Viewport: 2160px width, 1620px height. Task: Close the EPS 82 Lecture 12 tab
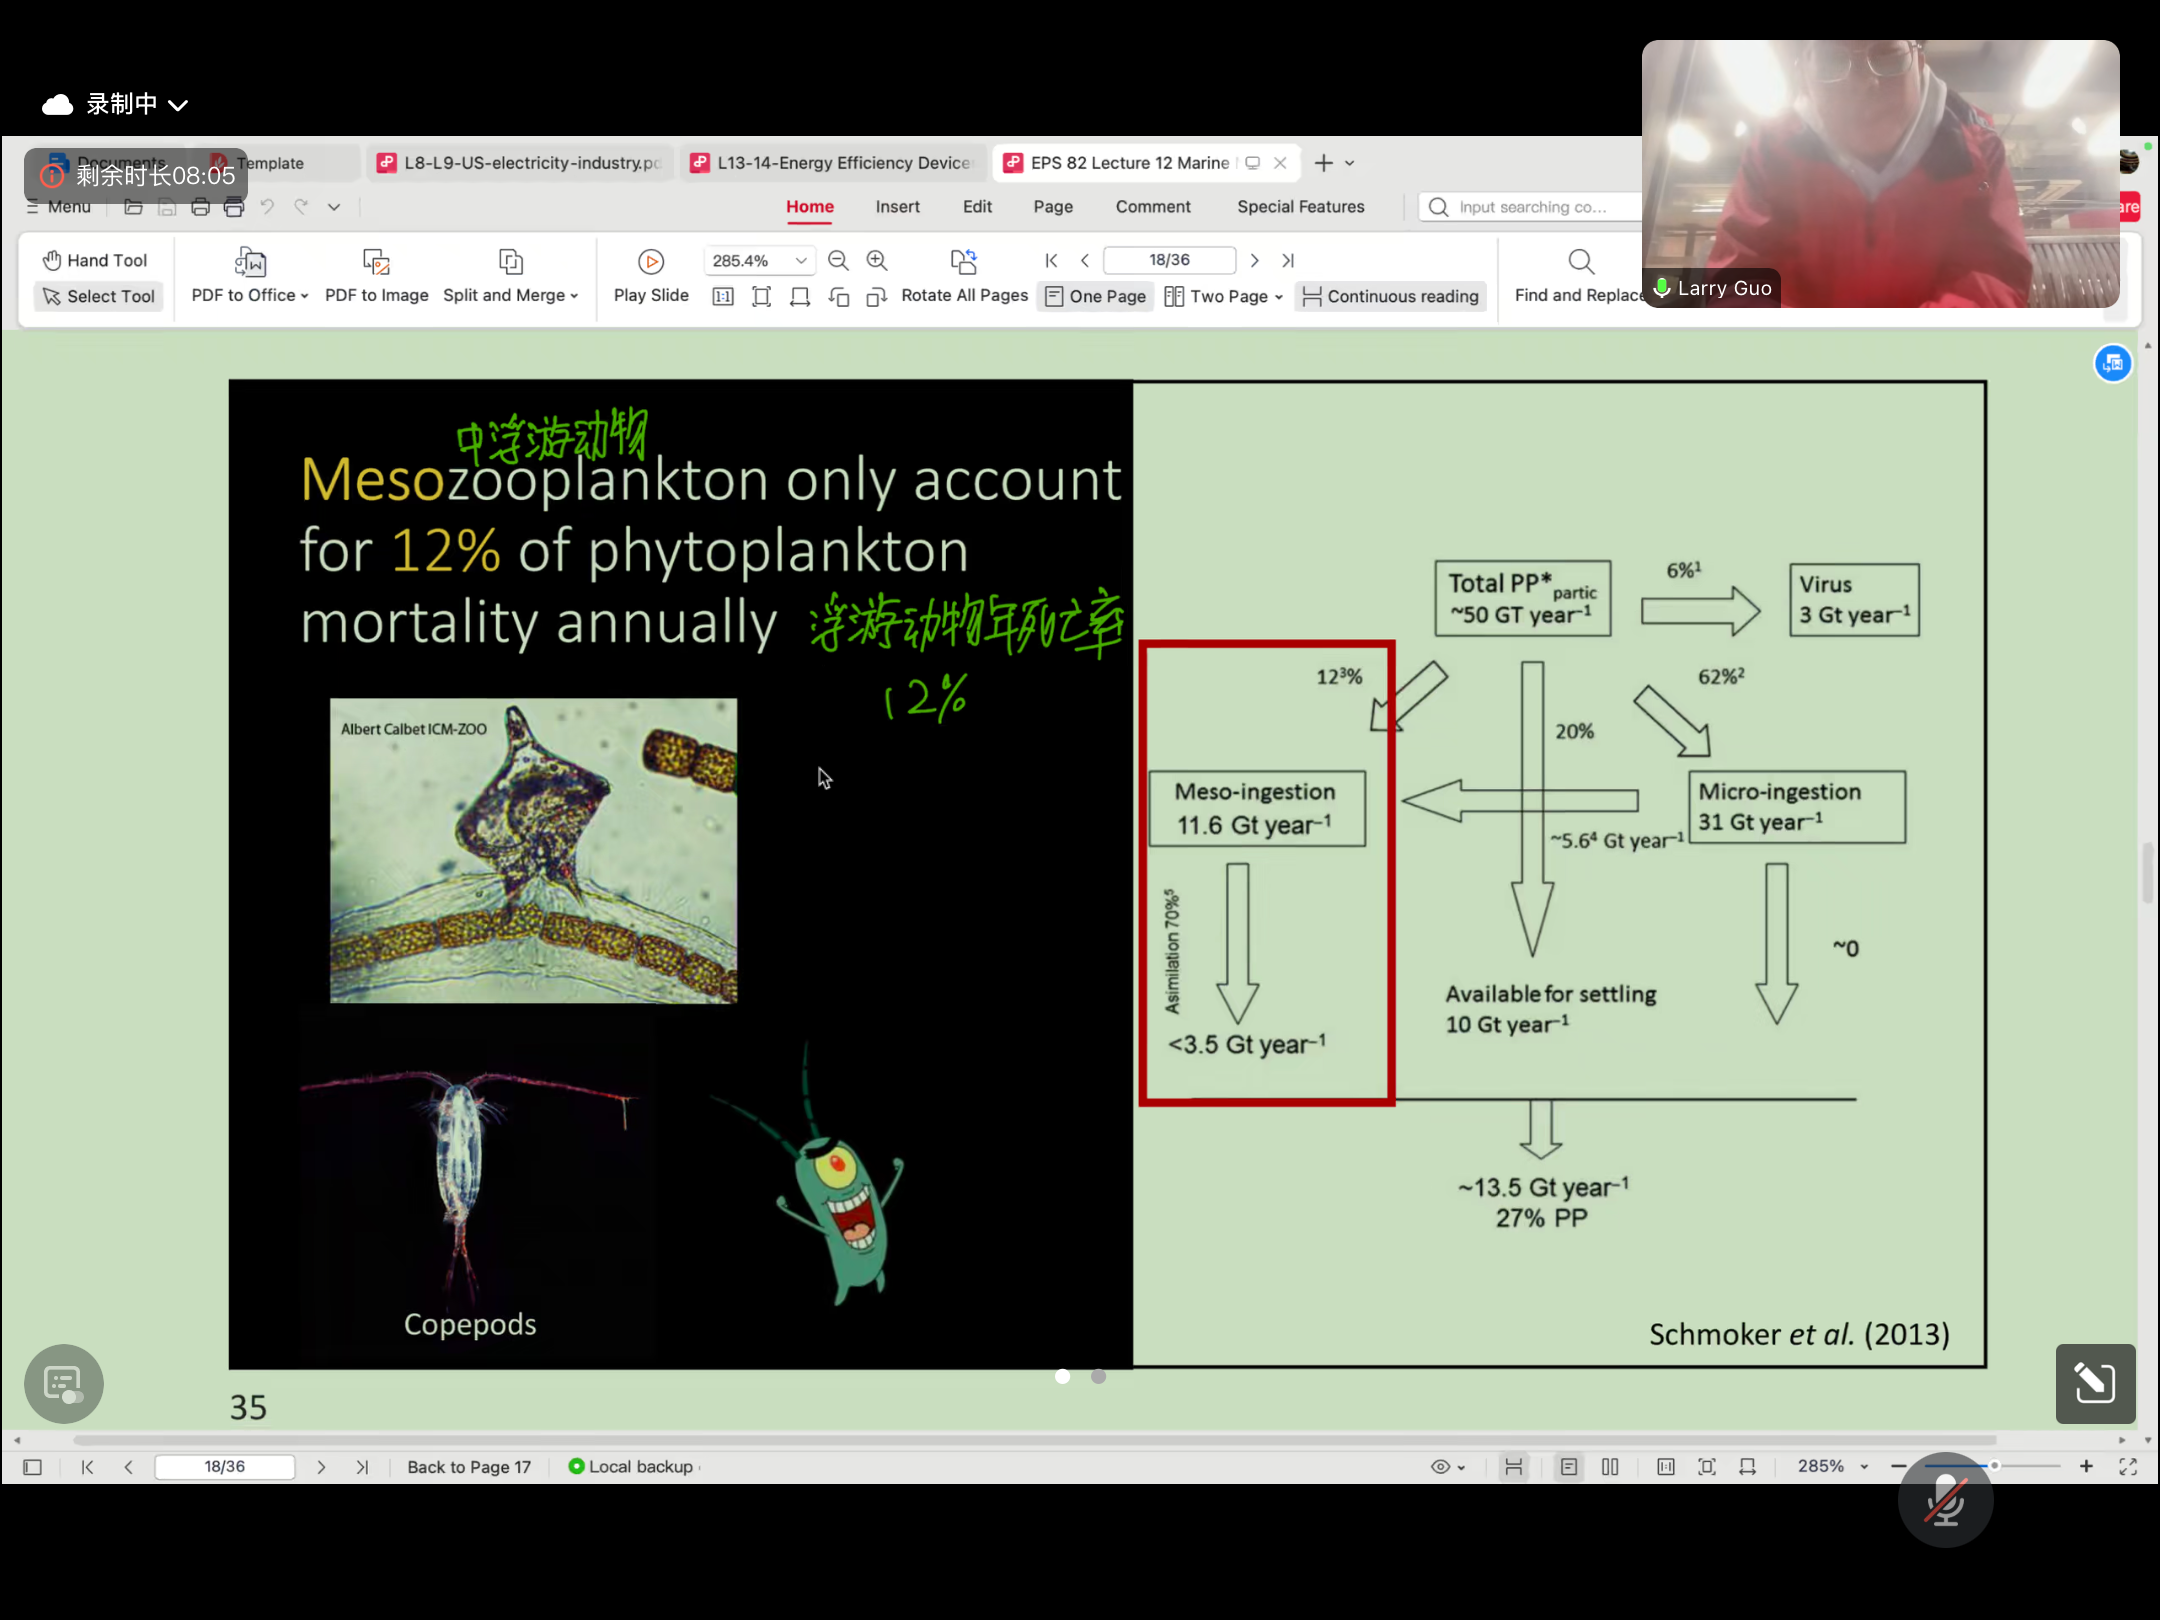(1280, 163)
